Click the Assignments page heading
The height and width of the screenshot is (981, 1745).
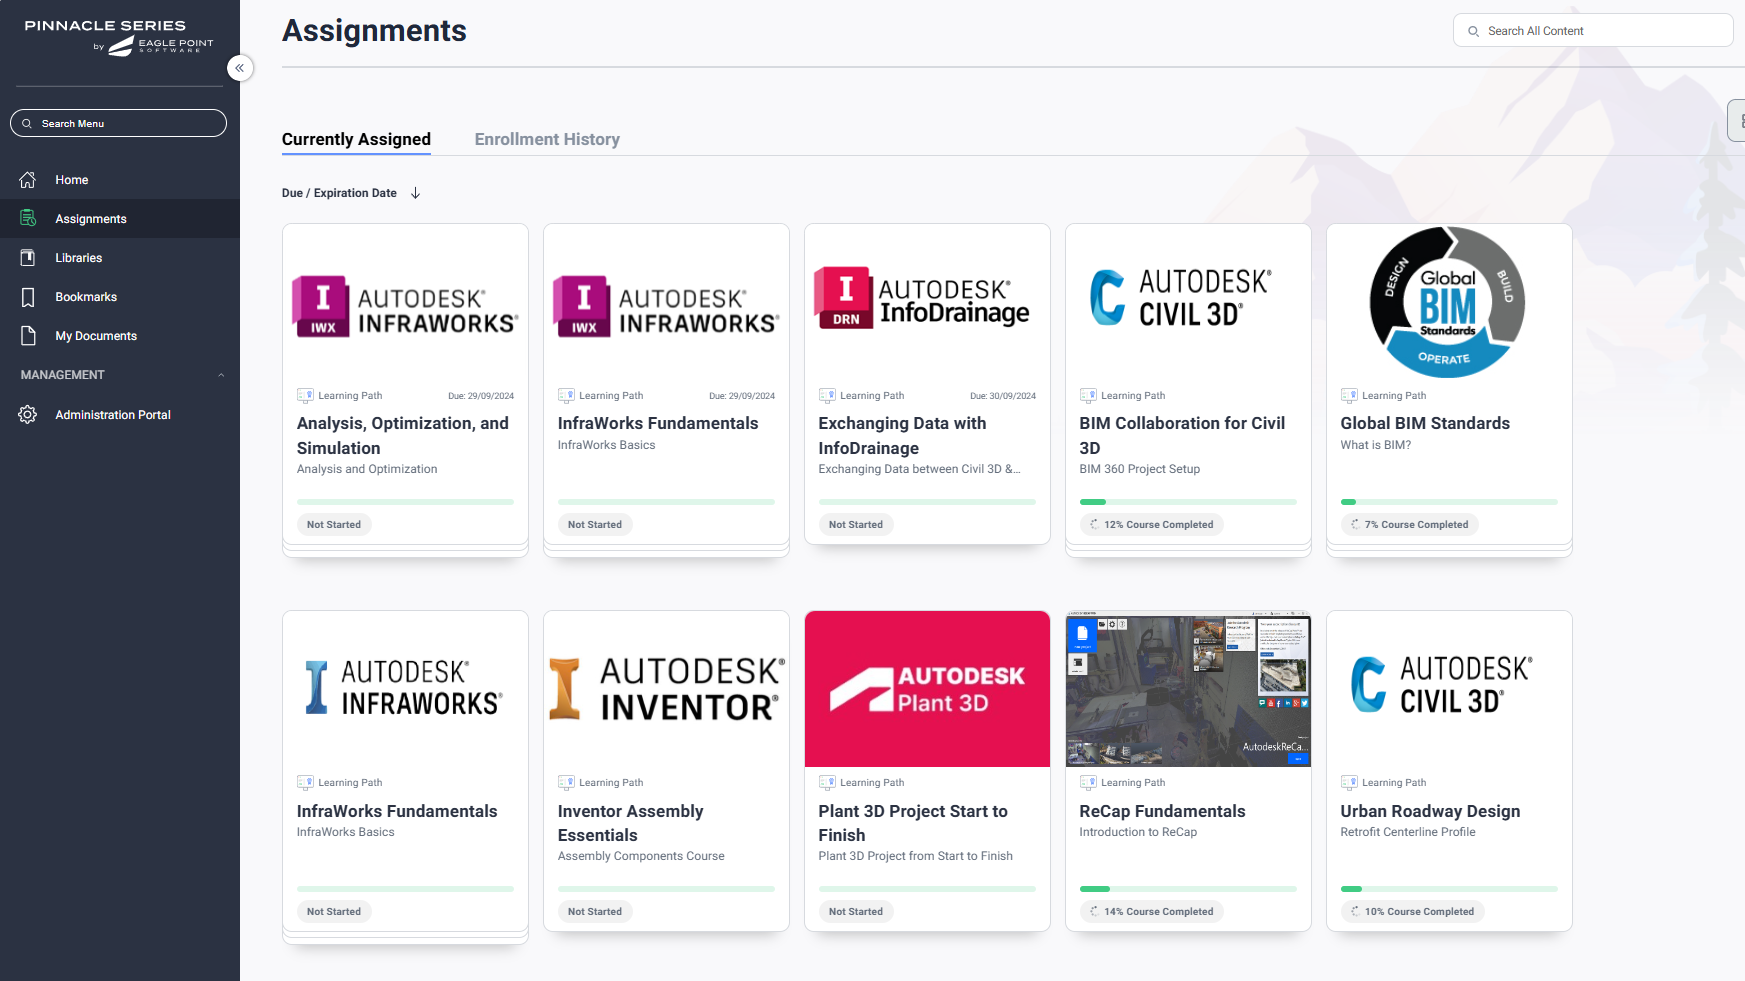pyautogui.click(x=374, y=31)
